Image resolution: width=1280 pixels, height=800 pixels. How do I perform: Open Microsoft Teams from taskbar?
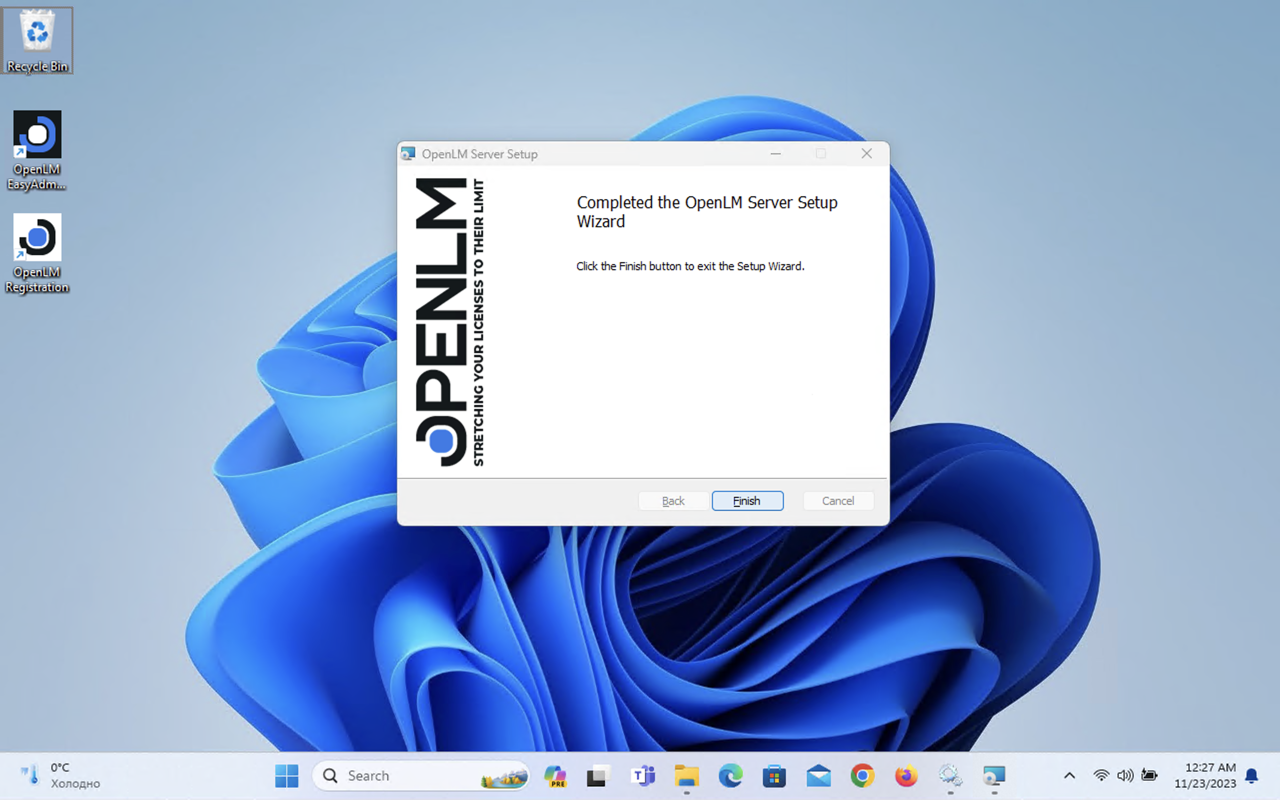642,776
